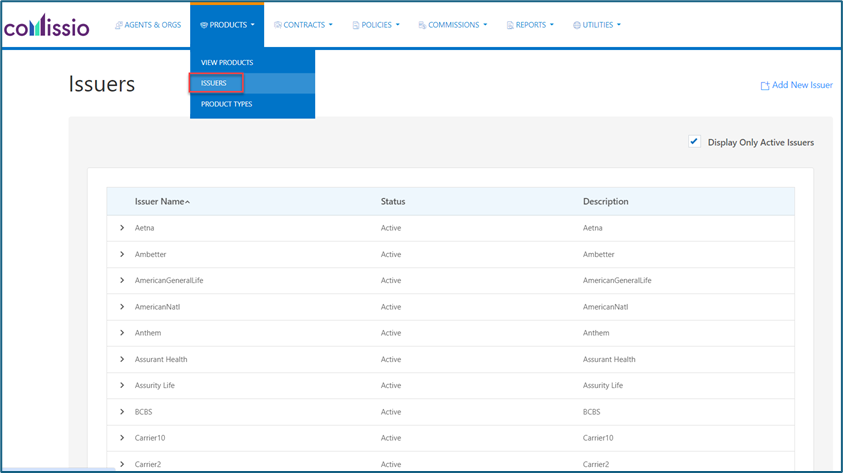
Task: Click the Policies menu icon
Action: click(x=356, y=25)
